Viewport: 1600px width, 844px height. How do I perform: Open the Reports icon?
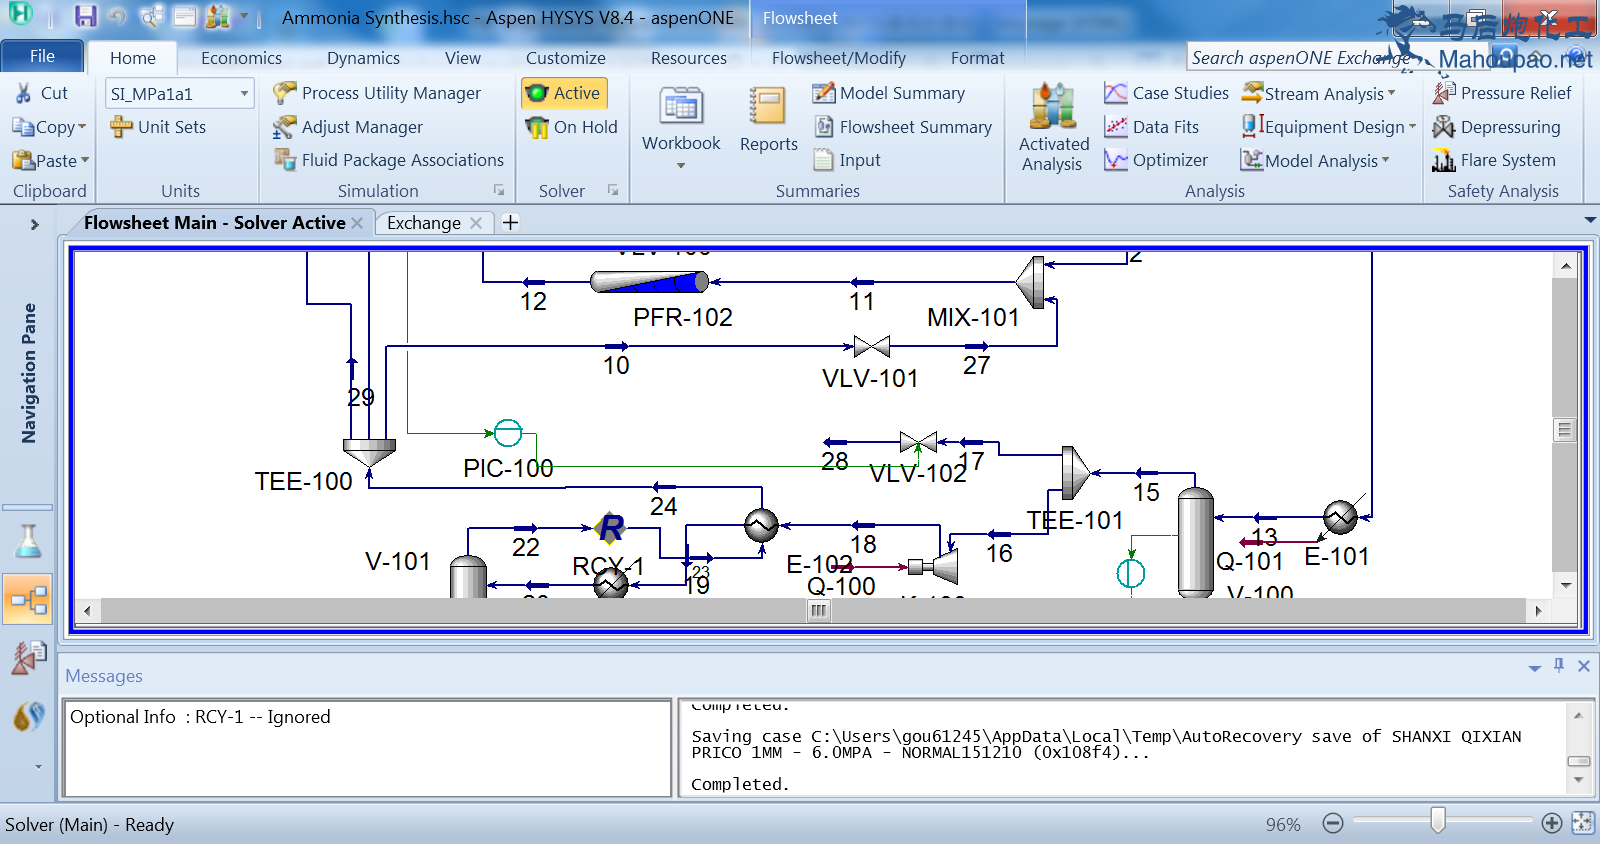[x=768, y=105]
